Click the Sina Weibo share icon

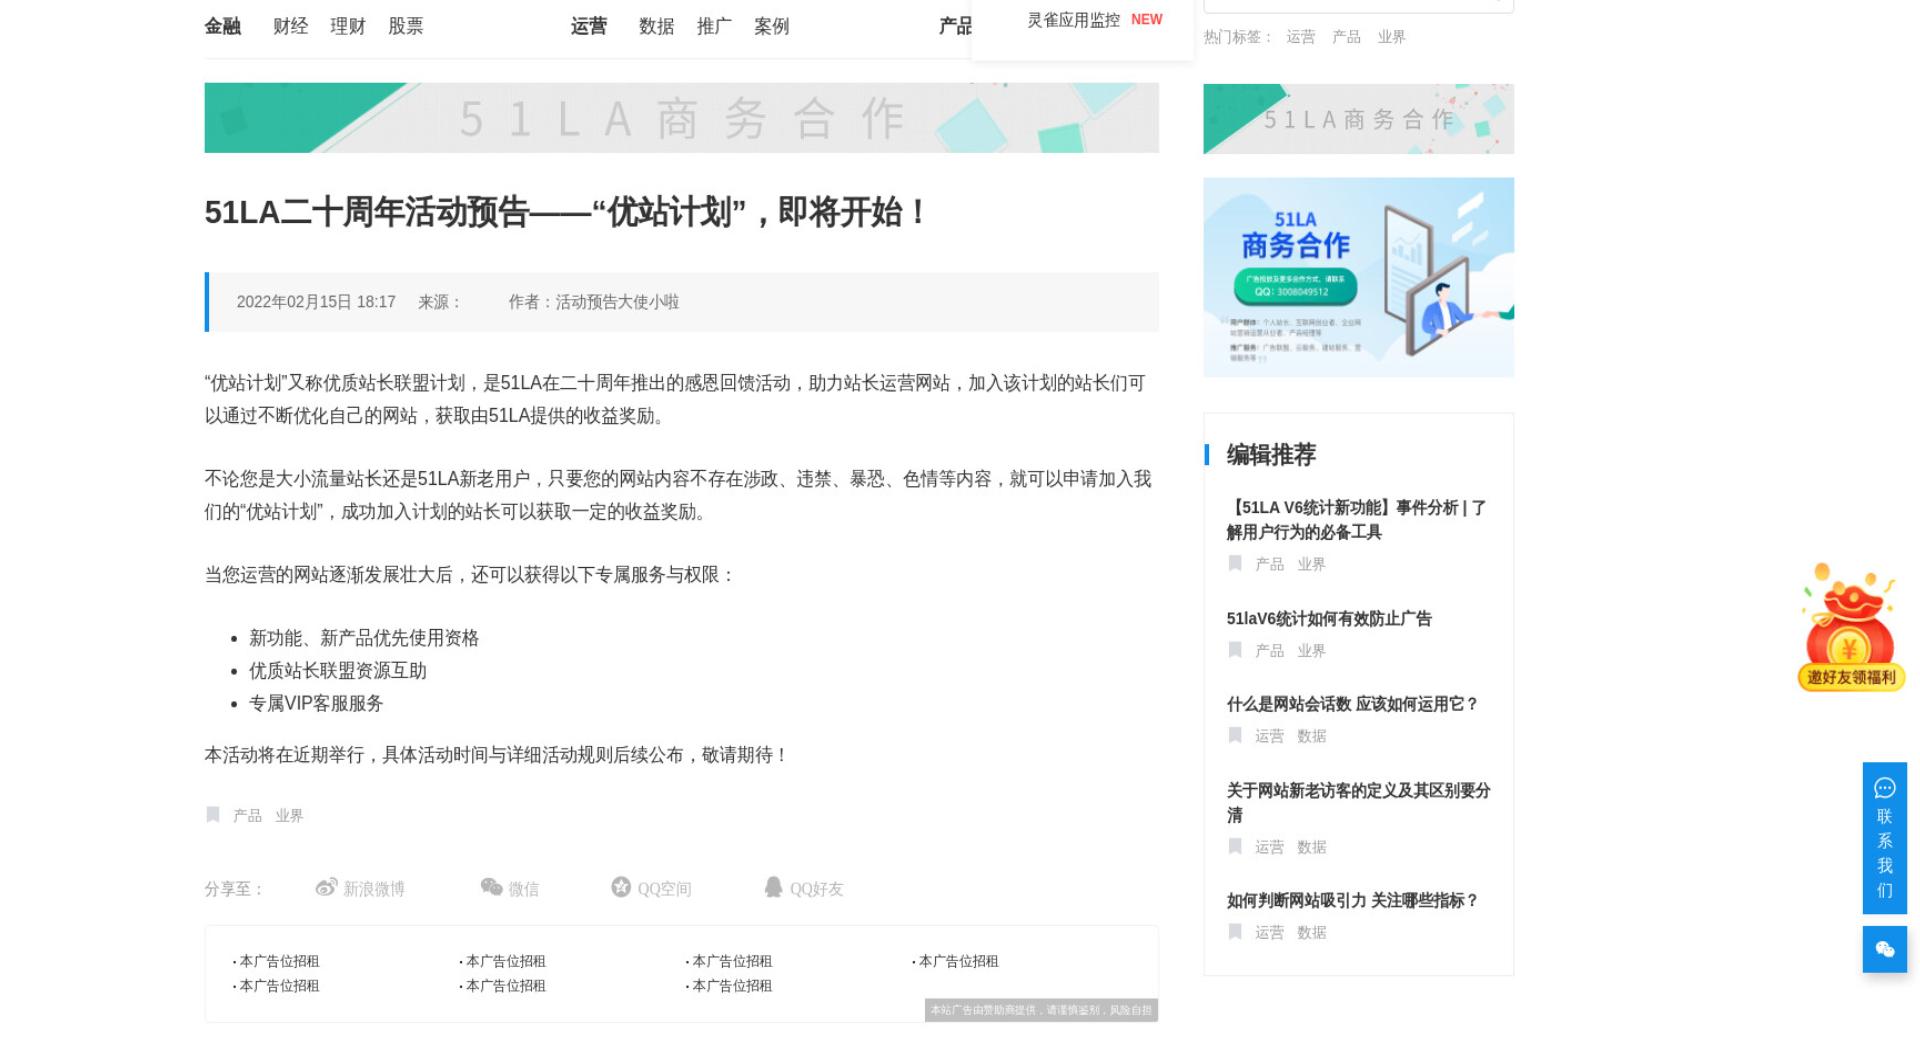(x=326, y=888)
